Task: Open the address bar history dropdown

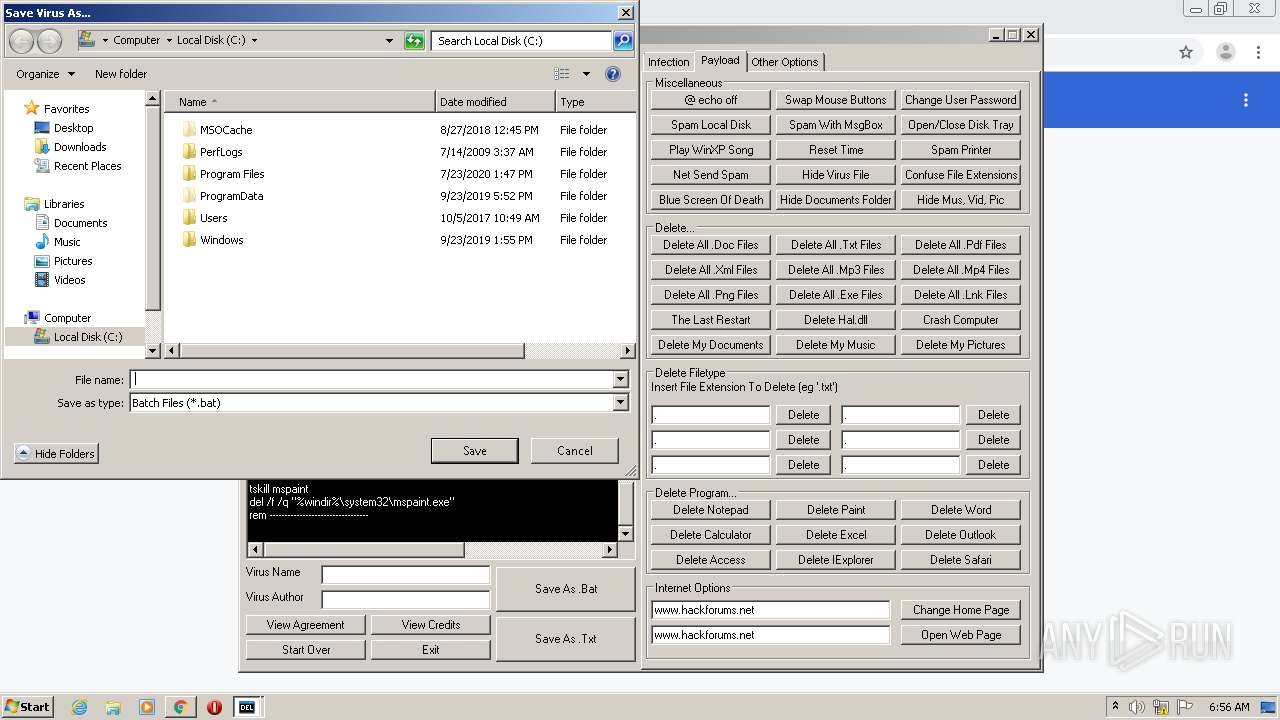Action: click(x=389, y=41)
